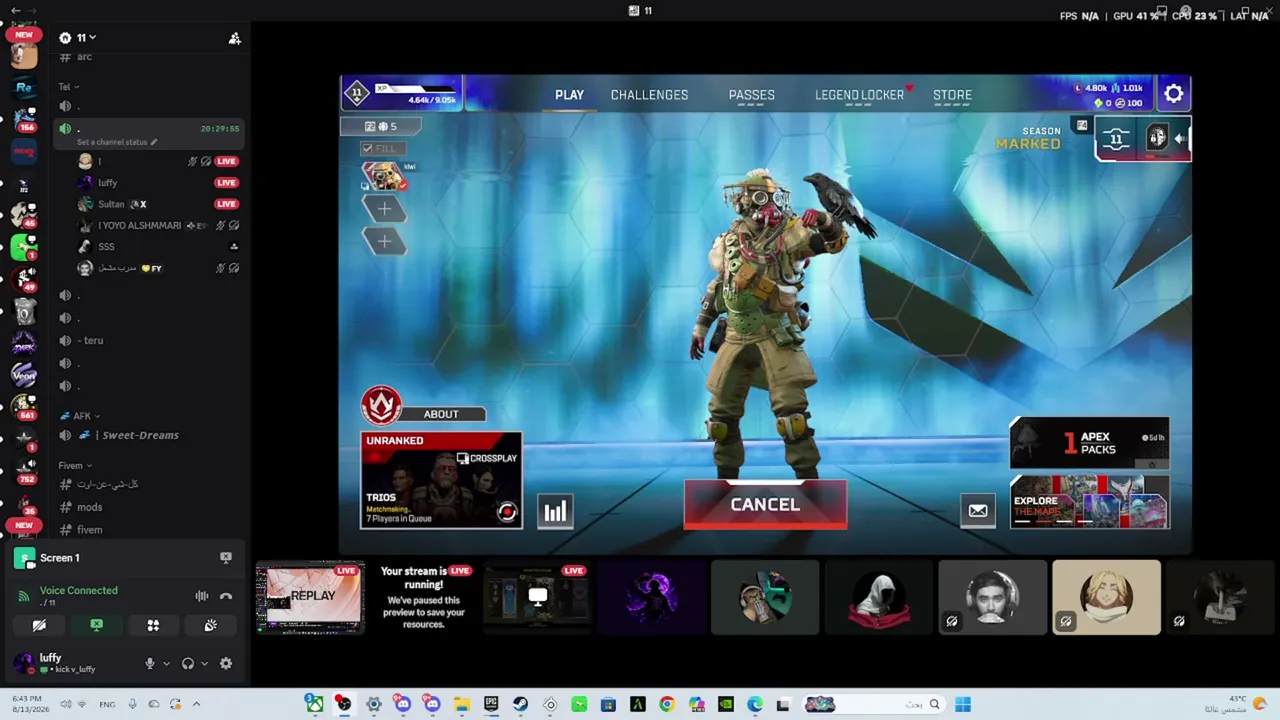1280x720 pixels.
Task: Click the player level 11 diamond badge
Action: pos(357,94)
